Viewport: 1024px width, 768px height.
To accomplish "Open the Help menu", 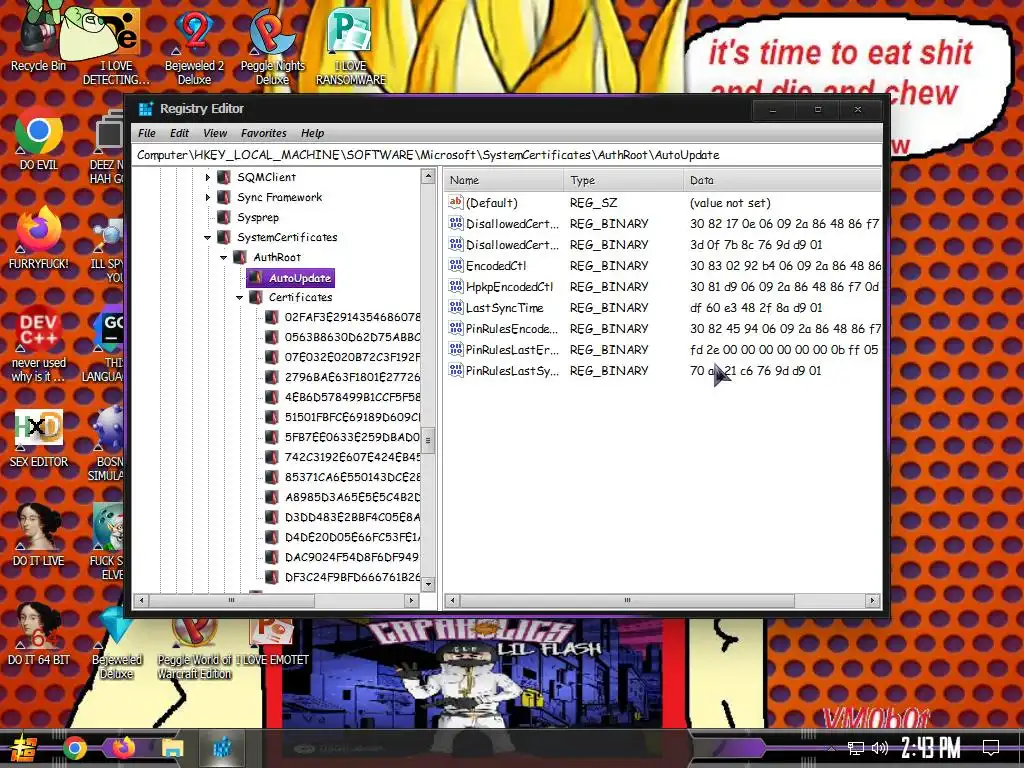I will click(x=313, y=133).
